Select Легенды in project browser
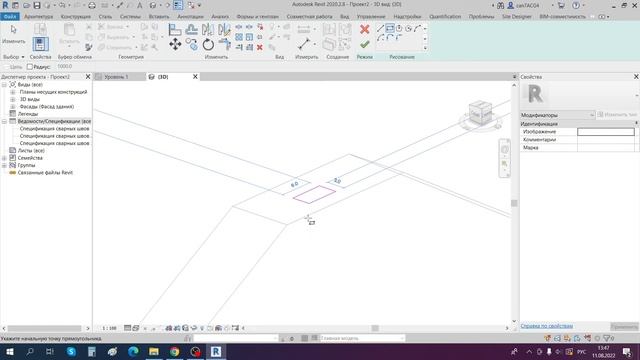Viewport: 640px width, 360px height. point(28,114)
